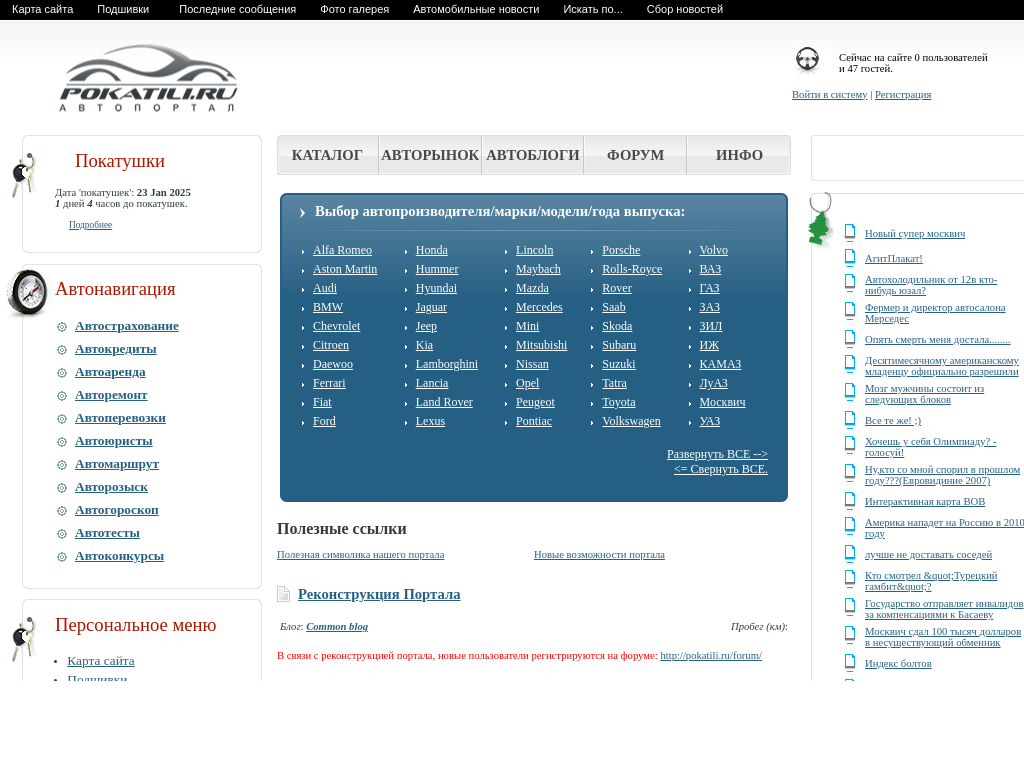This screenshot has width=1024, height=768.
Task: Open Хочешь у себя Олимпиаду post
Action: [930, 447]
